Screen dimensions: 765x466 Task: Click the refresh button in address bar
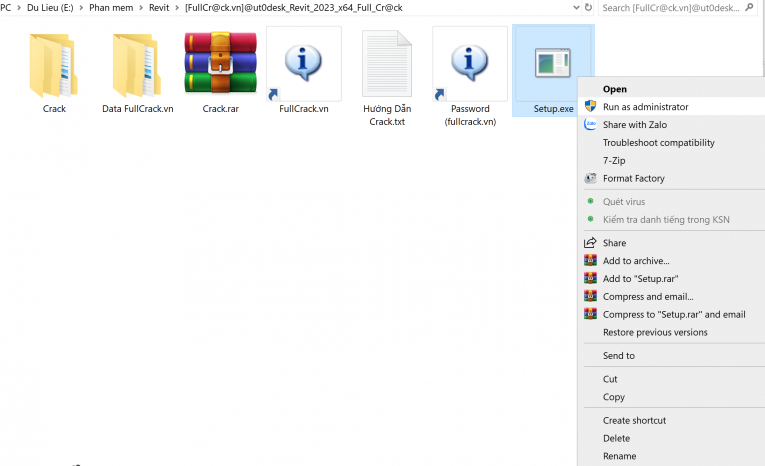(588, 7)
